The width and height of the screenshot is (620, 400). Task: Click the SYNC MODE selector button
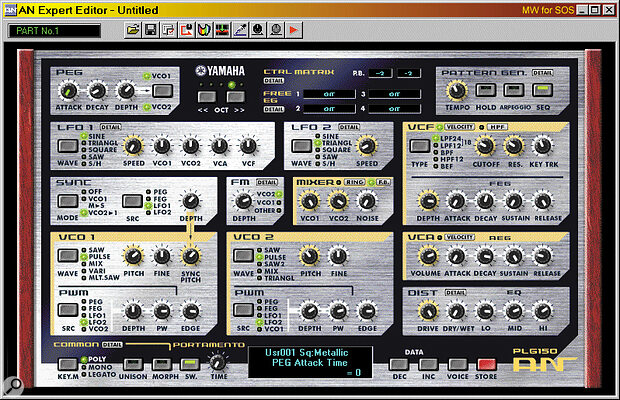(68, 201)
